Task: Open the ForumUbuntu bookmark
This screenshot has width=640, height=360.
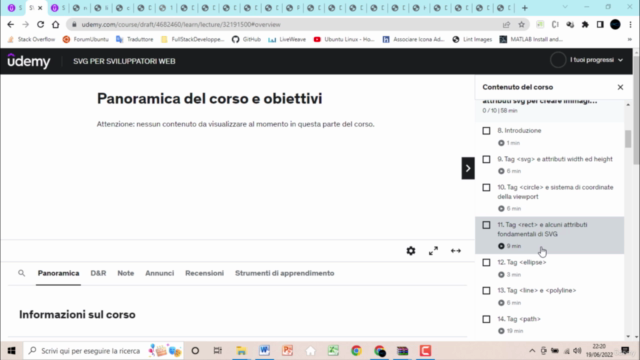Action: coord(86,39)
